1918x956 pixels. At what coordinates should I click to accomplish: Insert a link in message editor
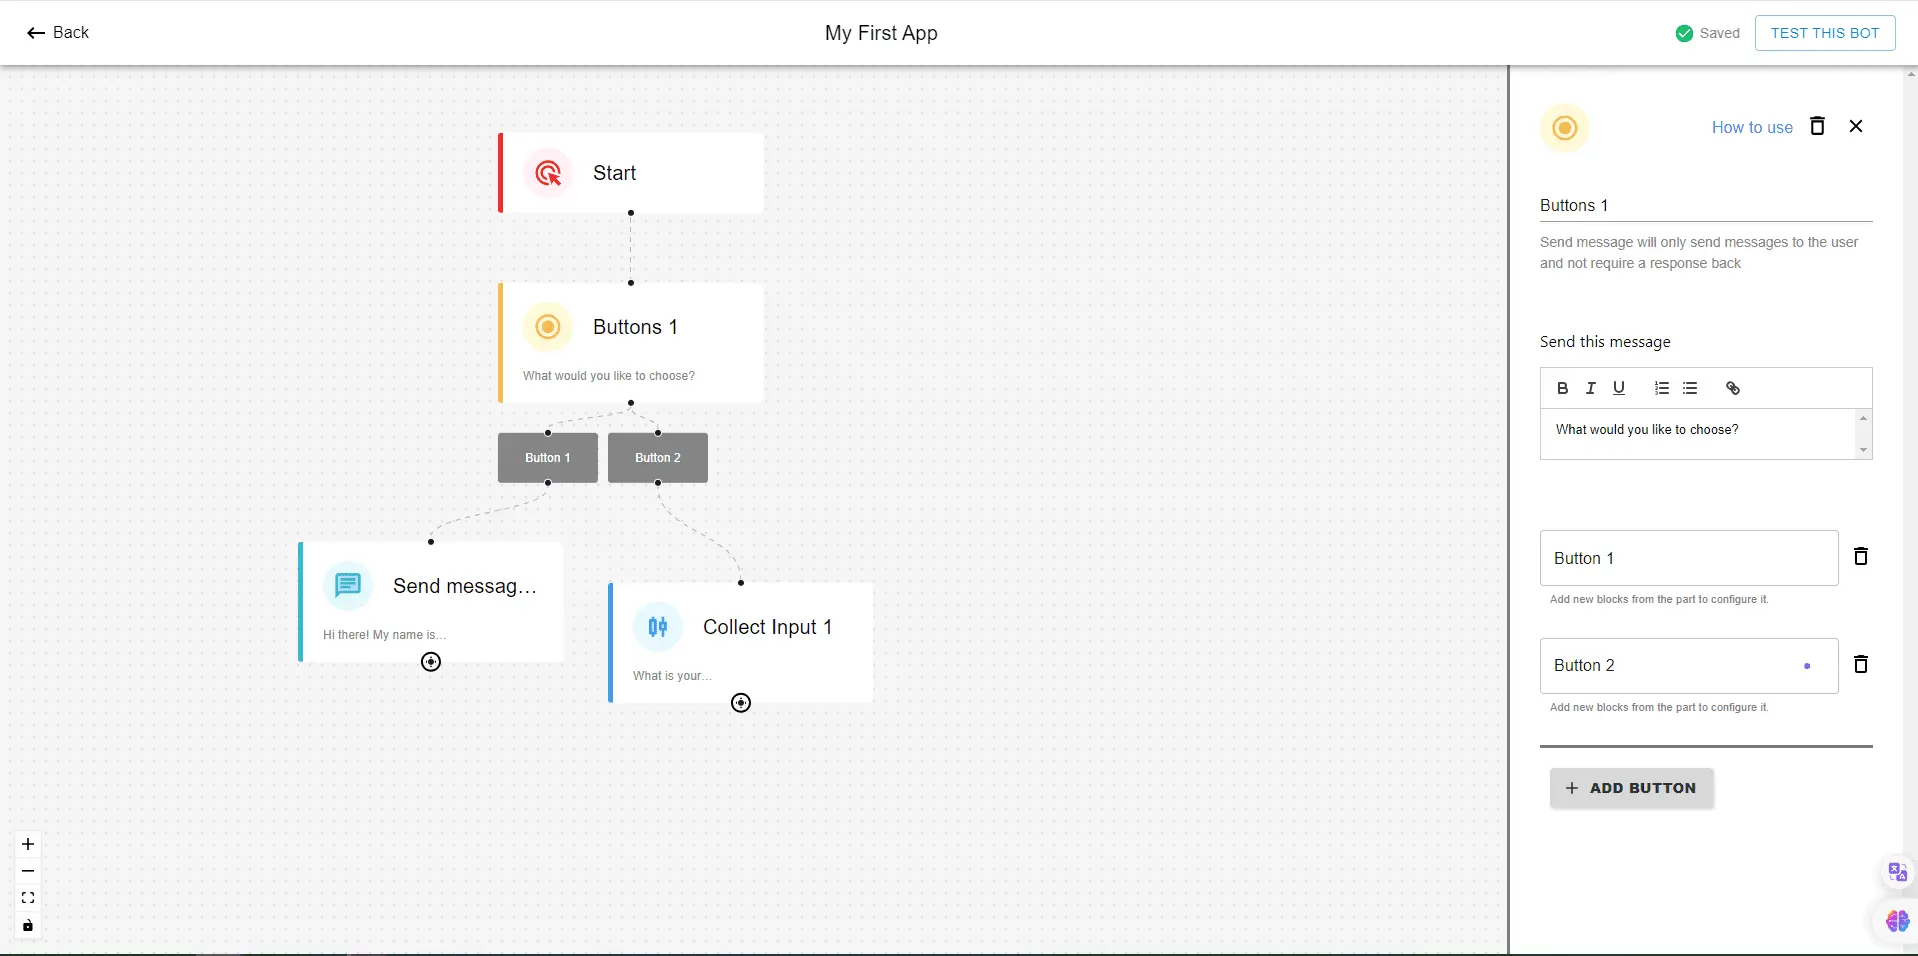point(1733,388)
